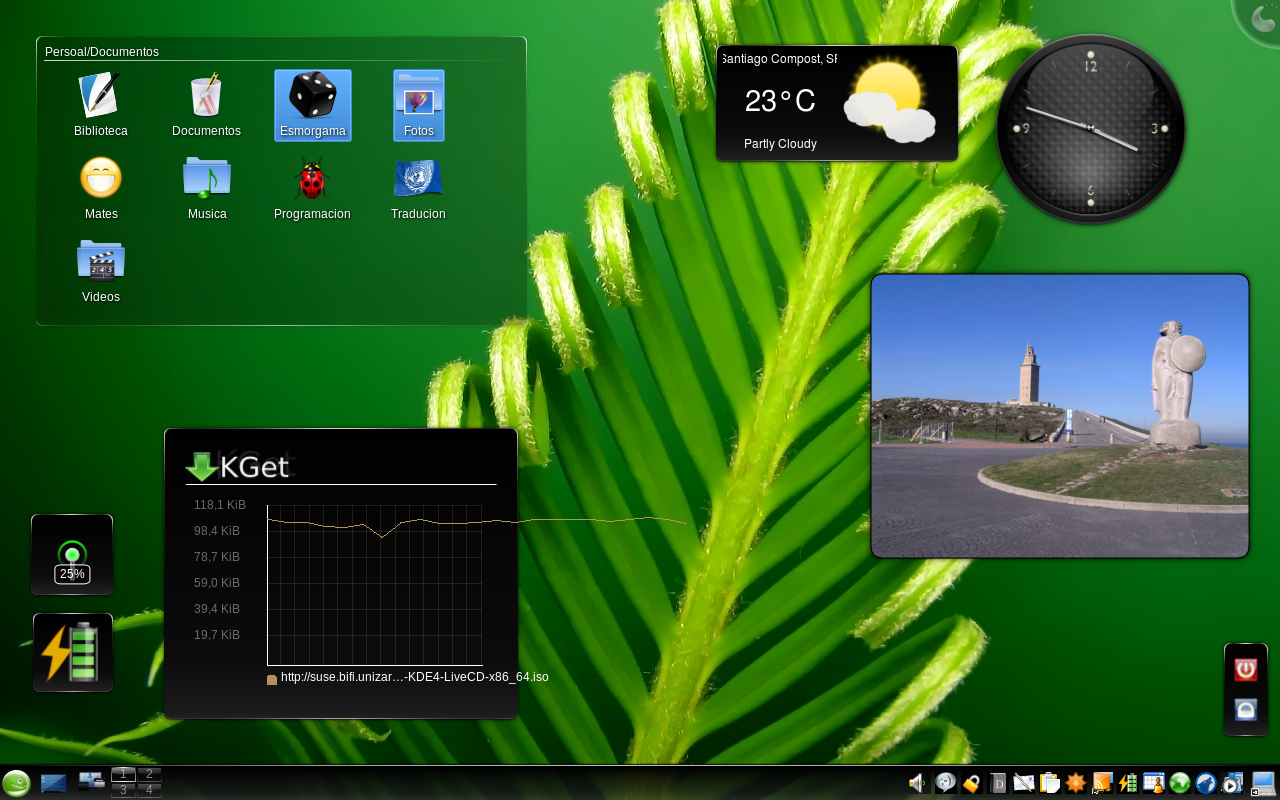This screenshot has height=800, width=1280.
Task: Click the padlock wallet tray icon
Action: click(x=971, y=783)
